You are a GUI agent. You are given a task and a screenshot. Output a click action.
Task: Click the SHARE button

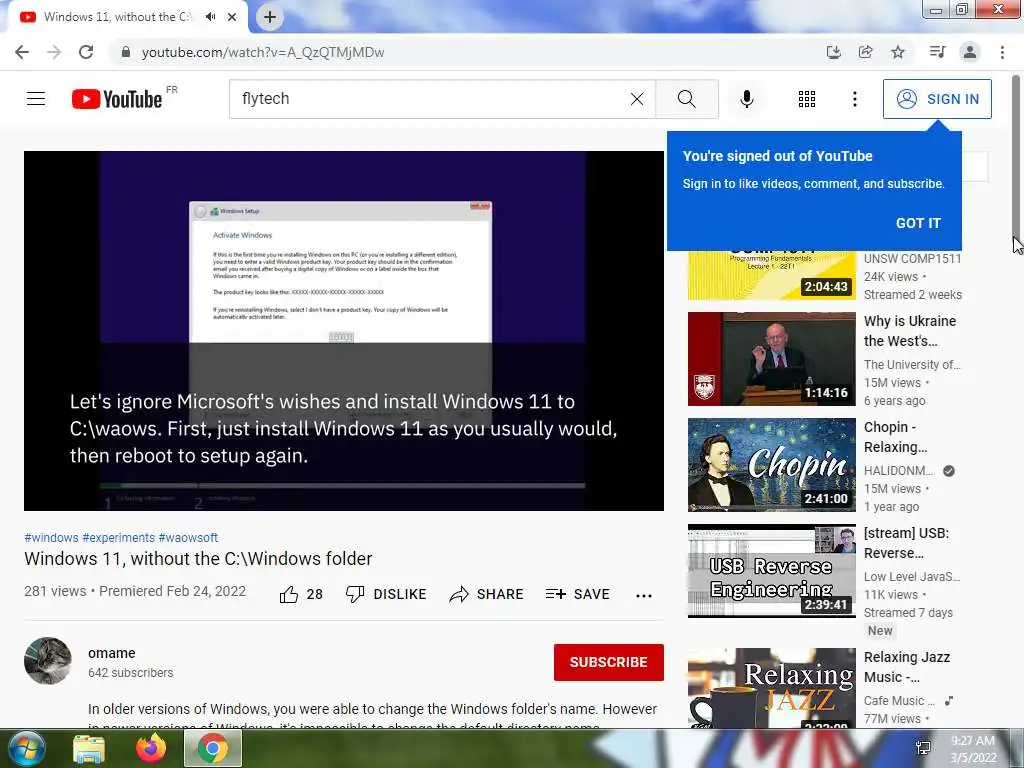coord(487,594)
